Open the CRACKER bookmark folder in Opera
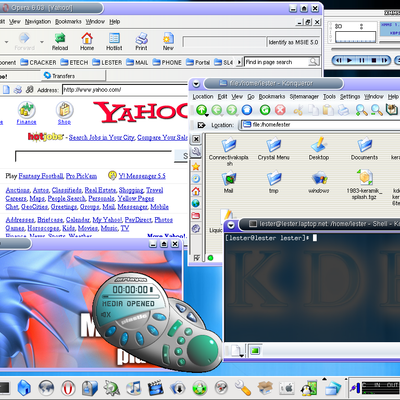Image resolution: width=400 pixels, height=400 pixels. click(x=38, y=62)
